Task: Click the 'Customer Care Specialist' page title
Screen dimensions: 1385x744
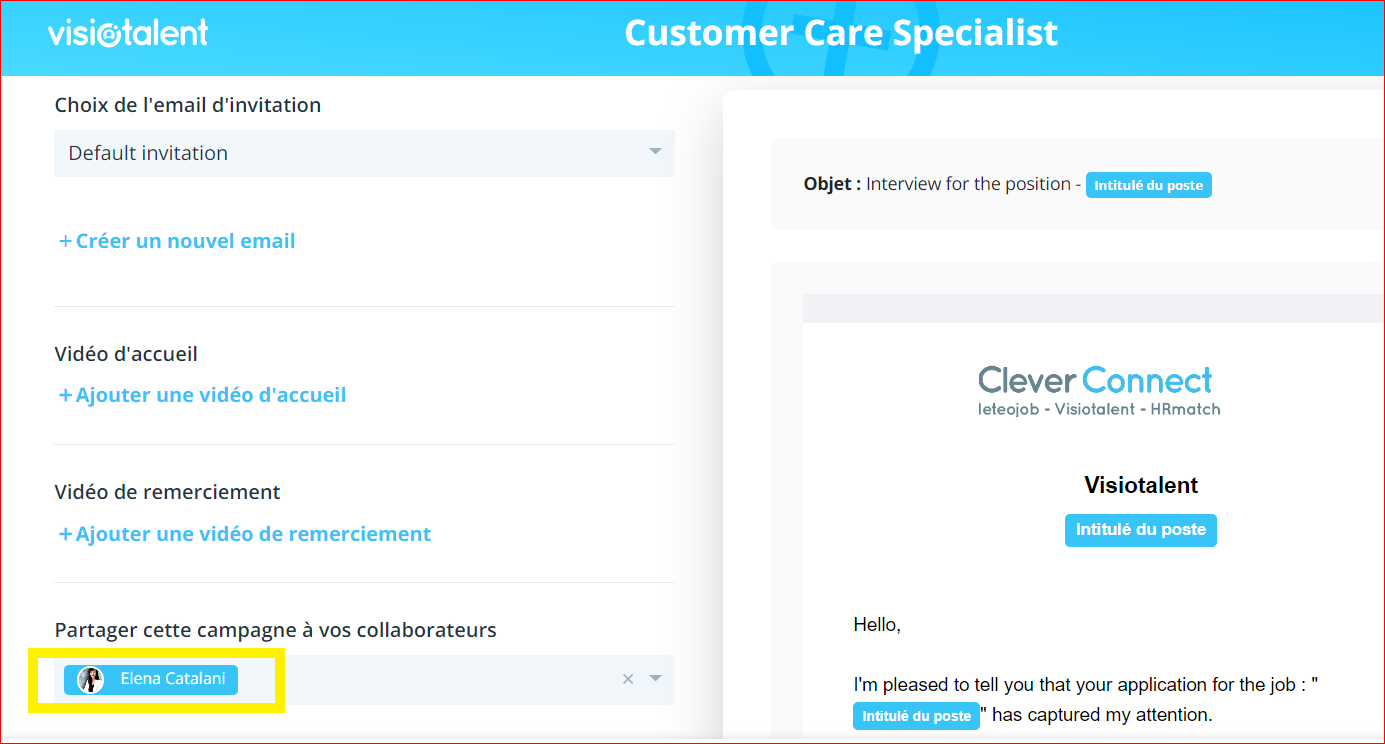Action: [841, 33]
